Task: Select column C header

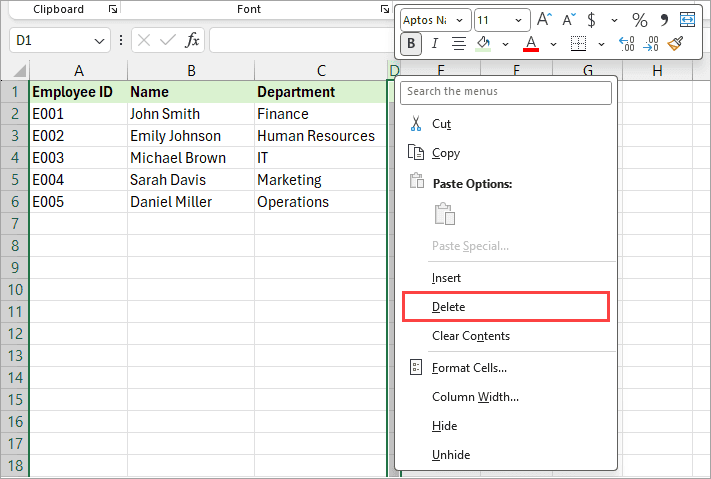Action: pyautogui.click(x=321, y=70)
